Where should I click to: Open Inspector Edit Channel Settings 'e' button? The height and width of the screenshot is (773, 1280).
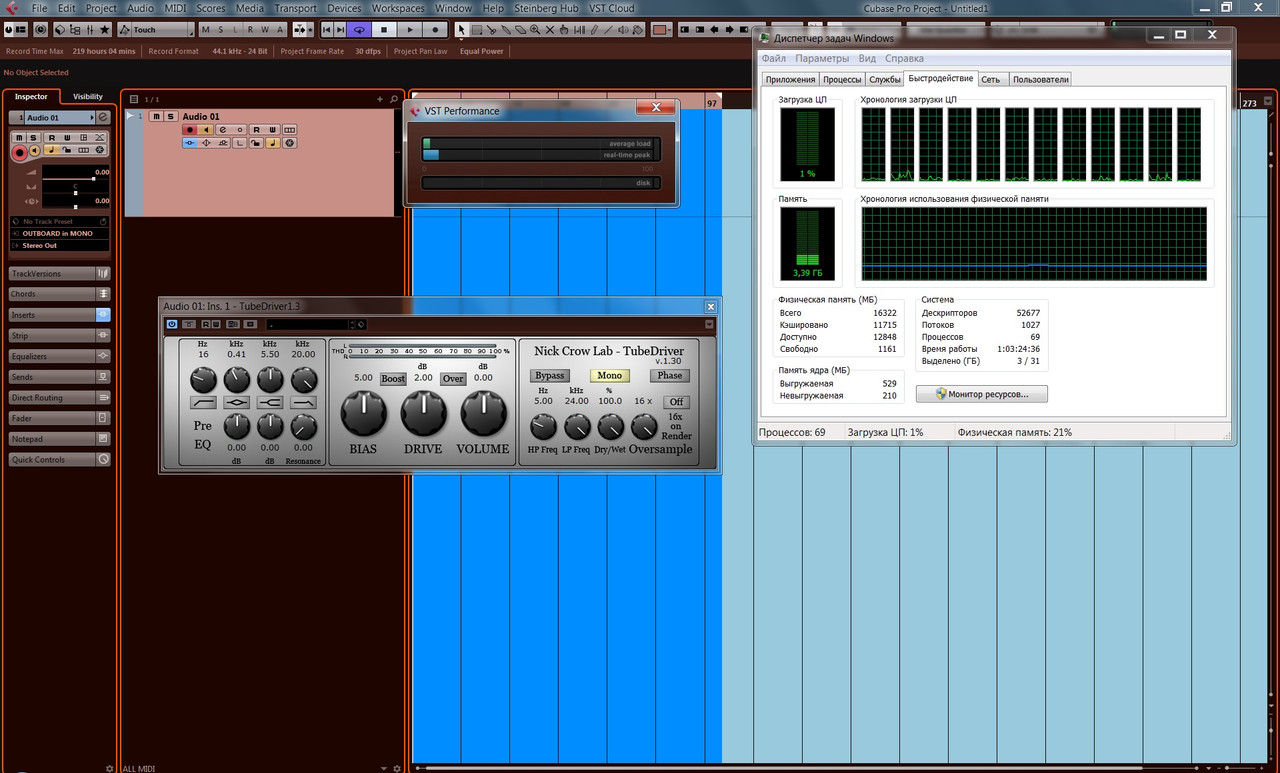[x=103, y=117]
